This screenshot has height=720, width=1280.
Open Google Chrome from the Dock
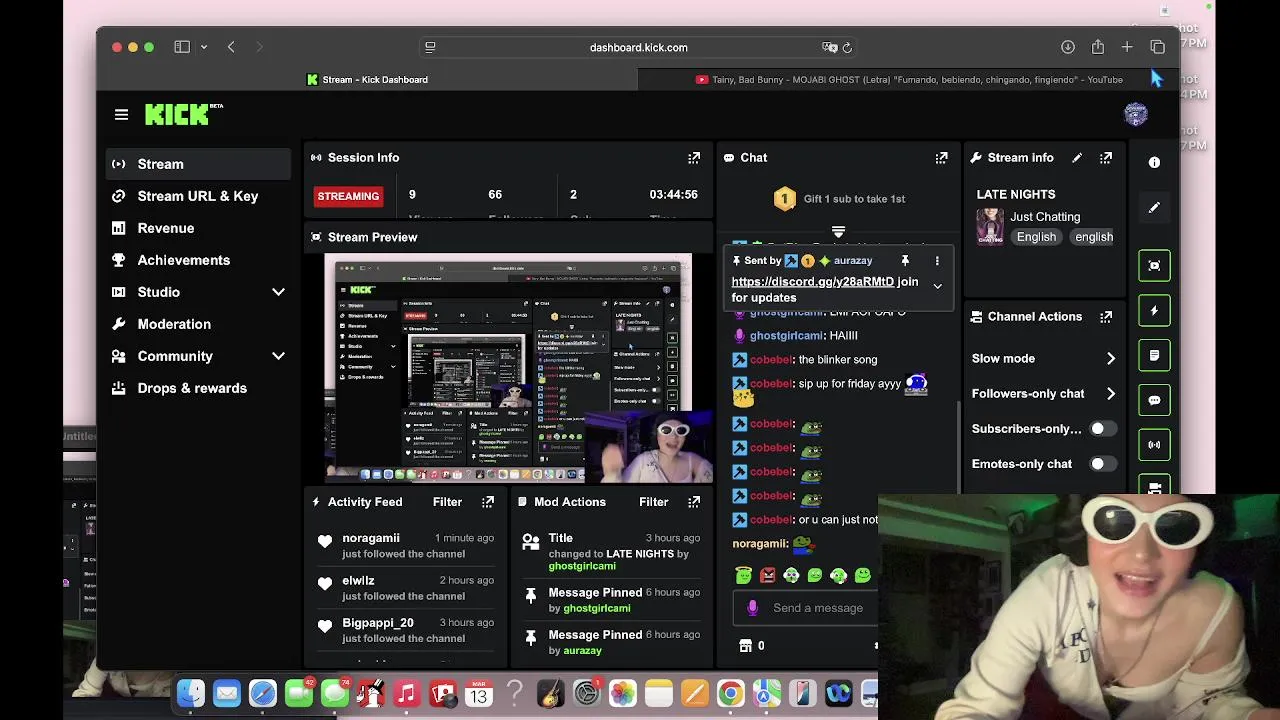(x=730, y=693)
